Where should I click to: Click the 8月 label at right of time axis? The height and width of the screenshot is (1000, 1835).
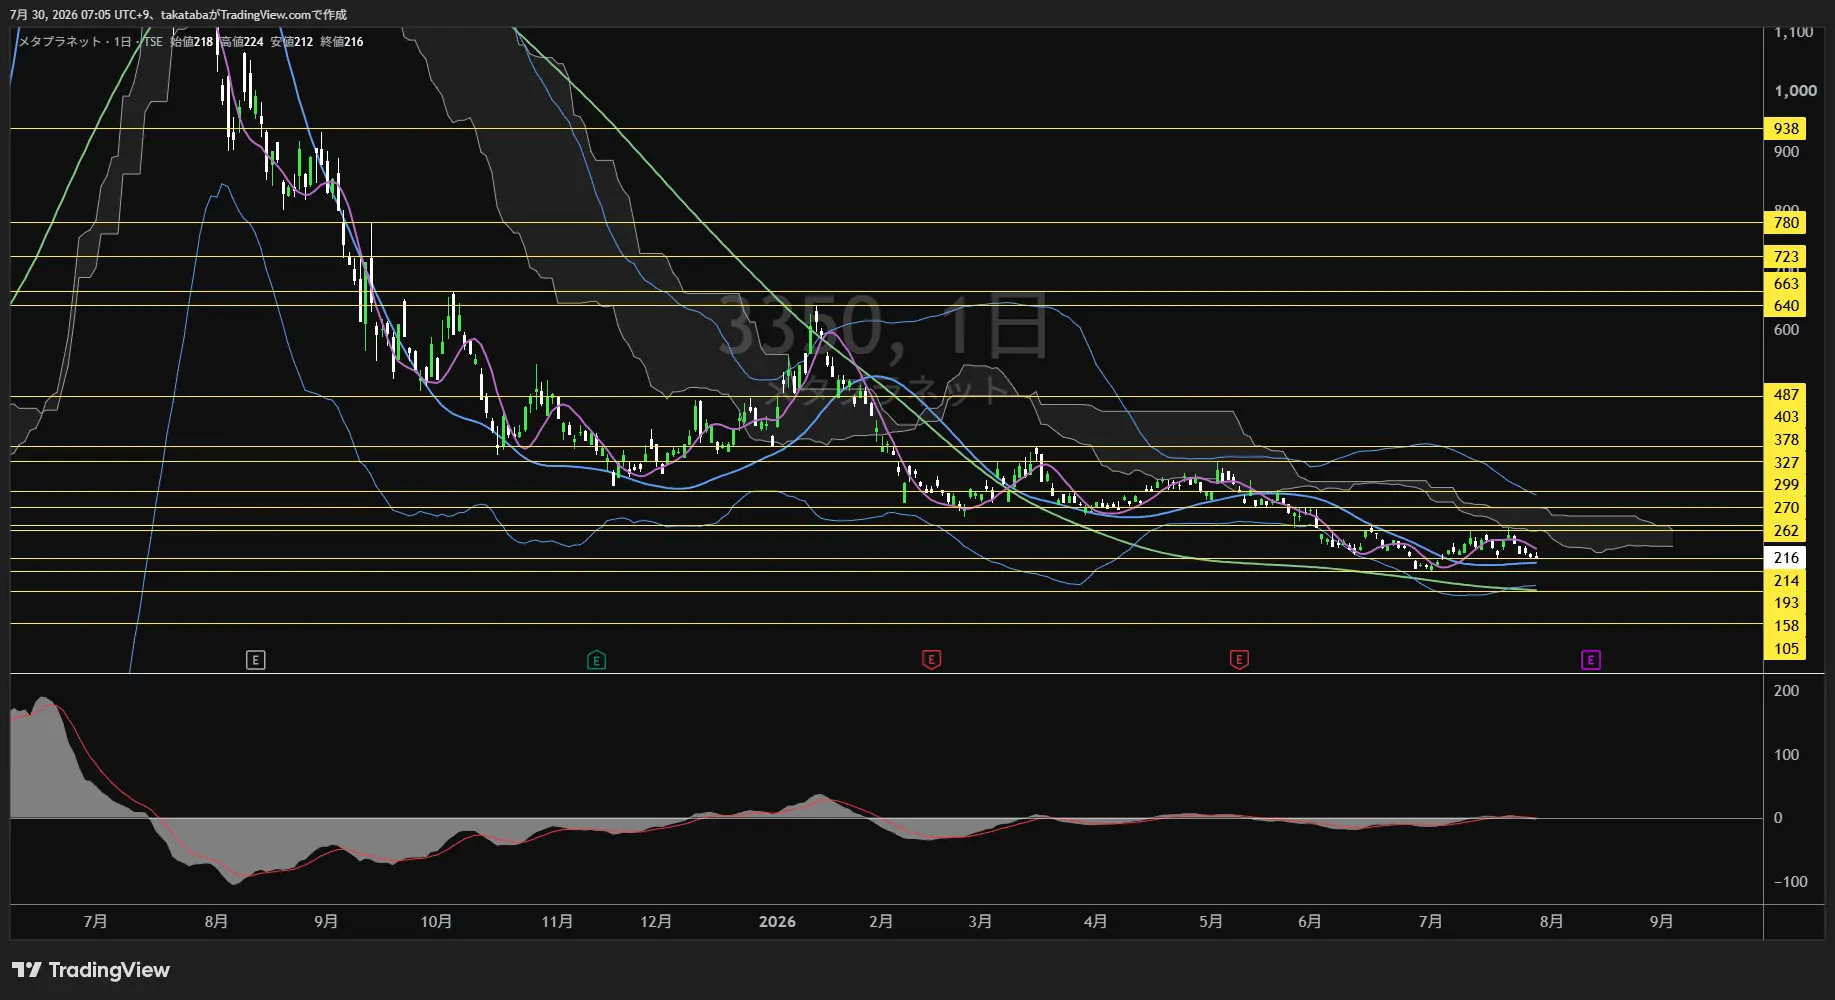pyautogui.click(x=1551, y=922)
